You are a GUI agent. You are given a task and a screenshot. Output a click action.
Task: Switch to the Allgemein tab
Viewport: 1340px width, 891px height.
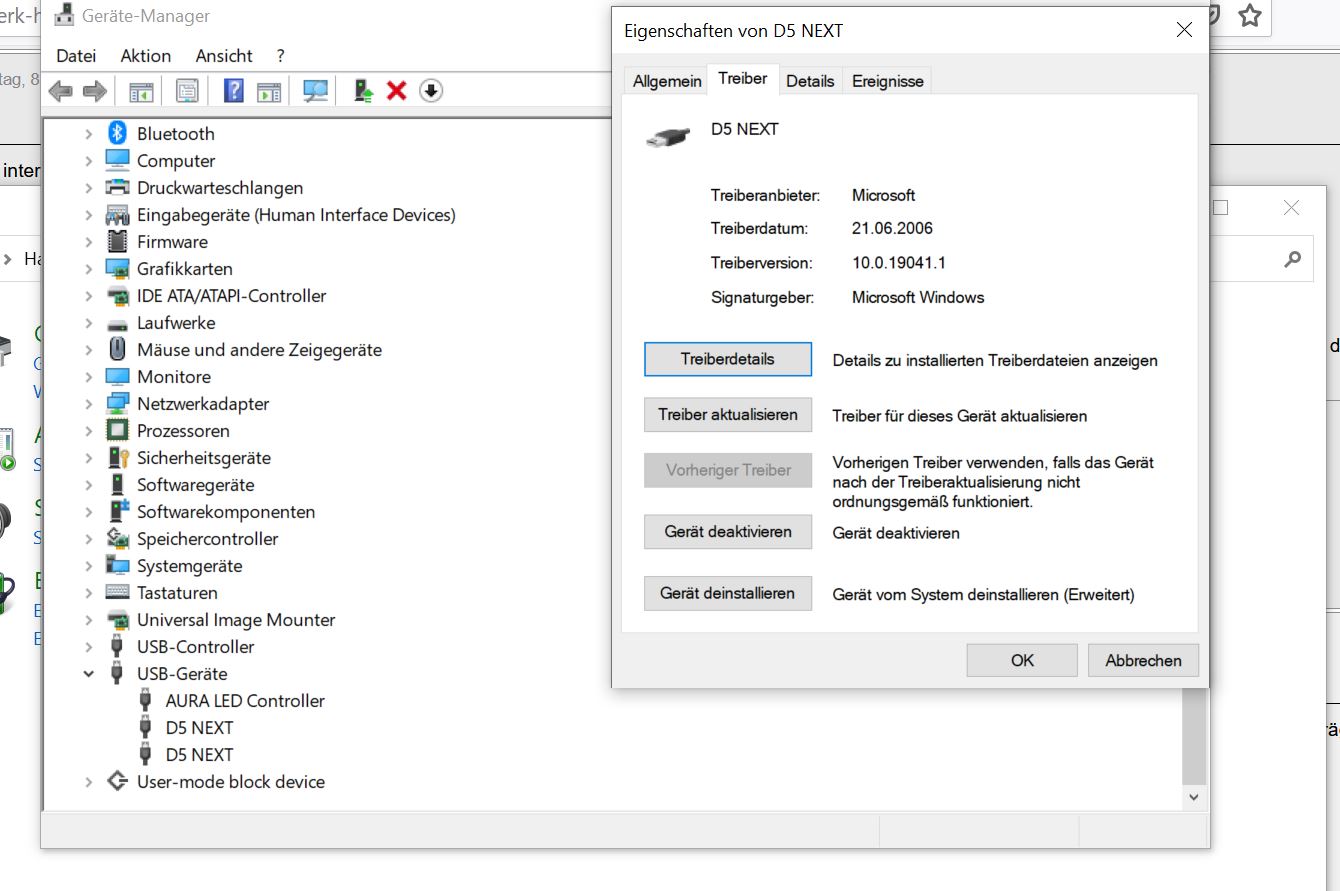(x=667, y=81)
